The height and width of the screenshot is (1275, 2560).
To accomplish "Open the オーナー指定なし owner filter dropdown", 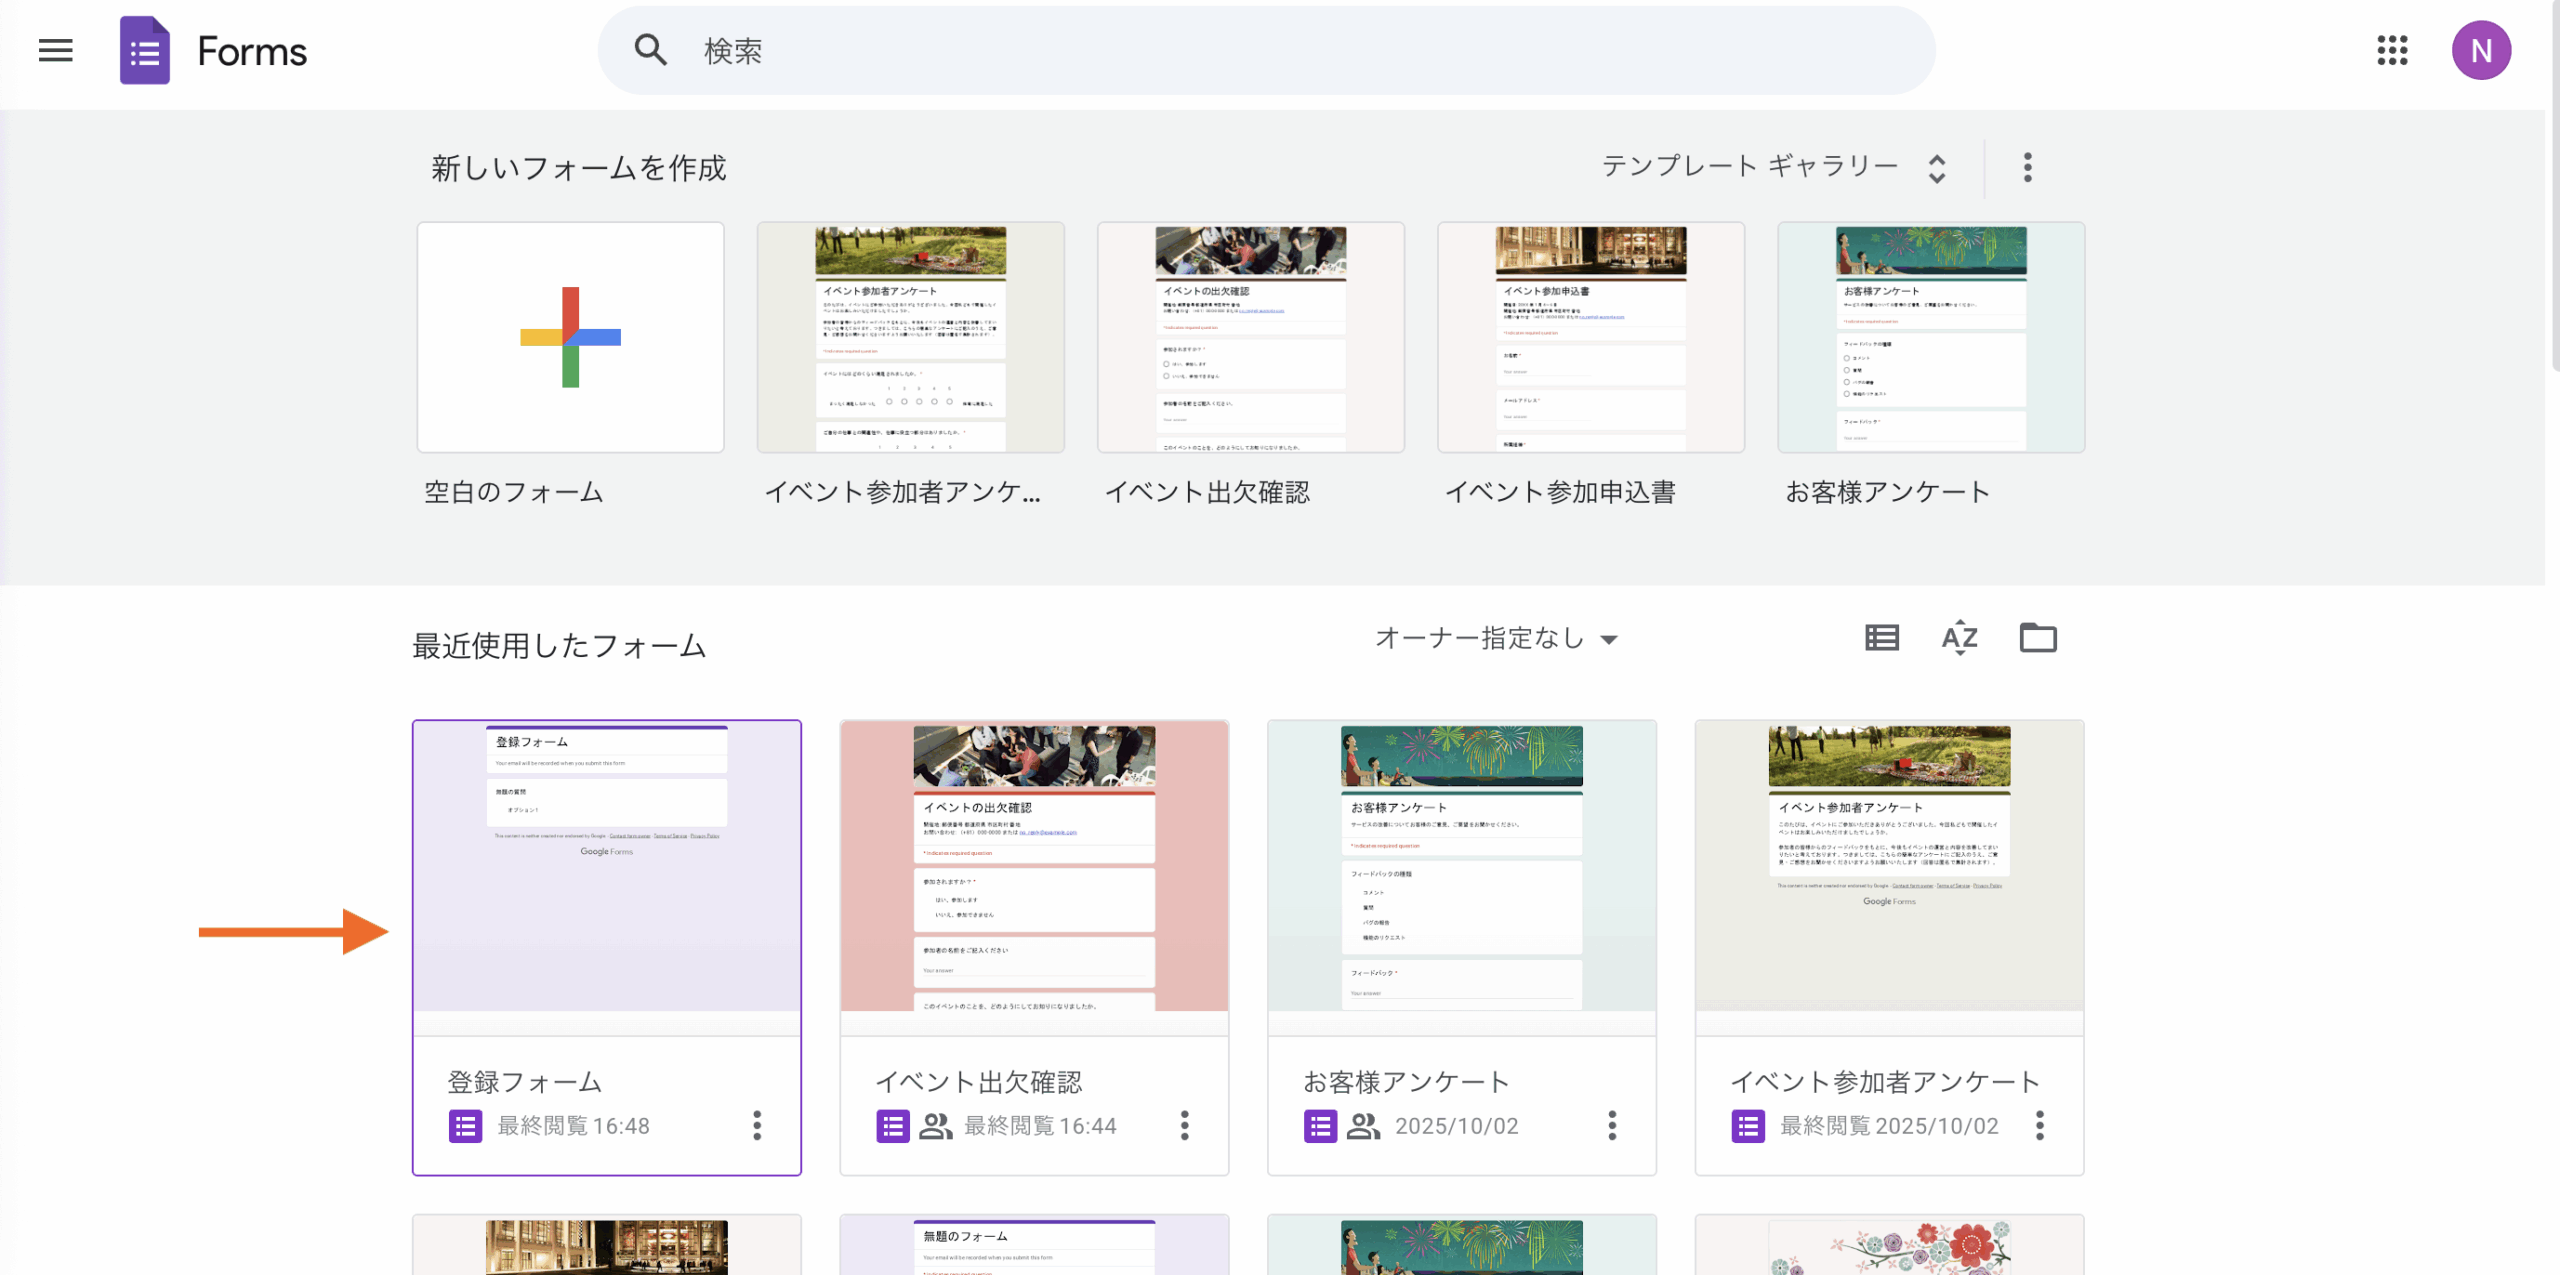I will point(1496,638).
